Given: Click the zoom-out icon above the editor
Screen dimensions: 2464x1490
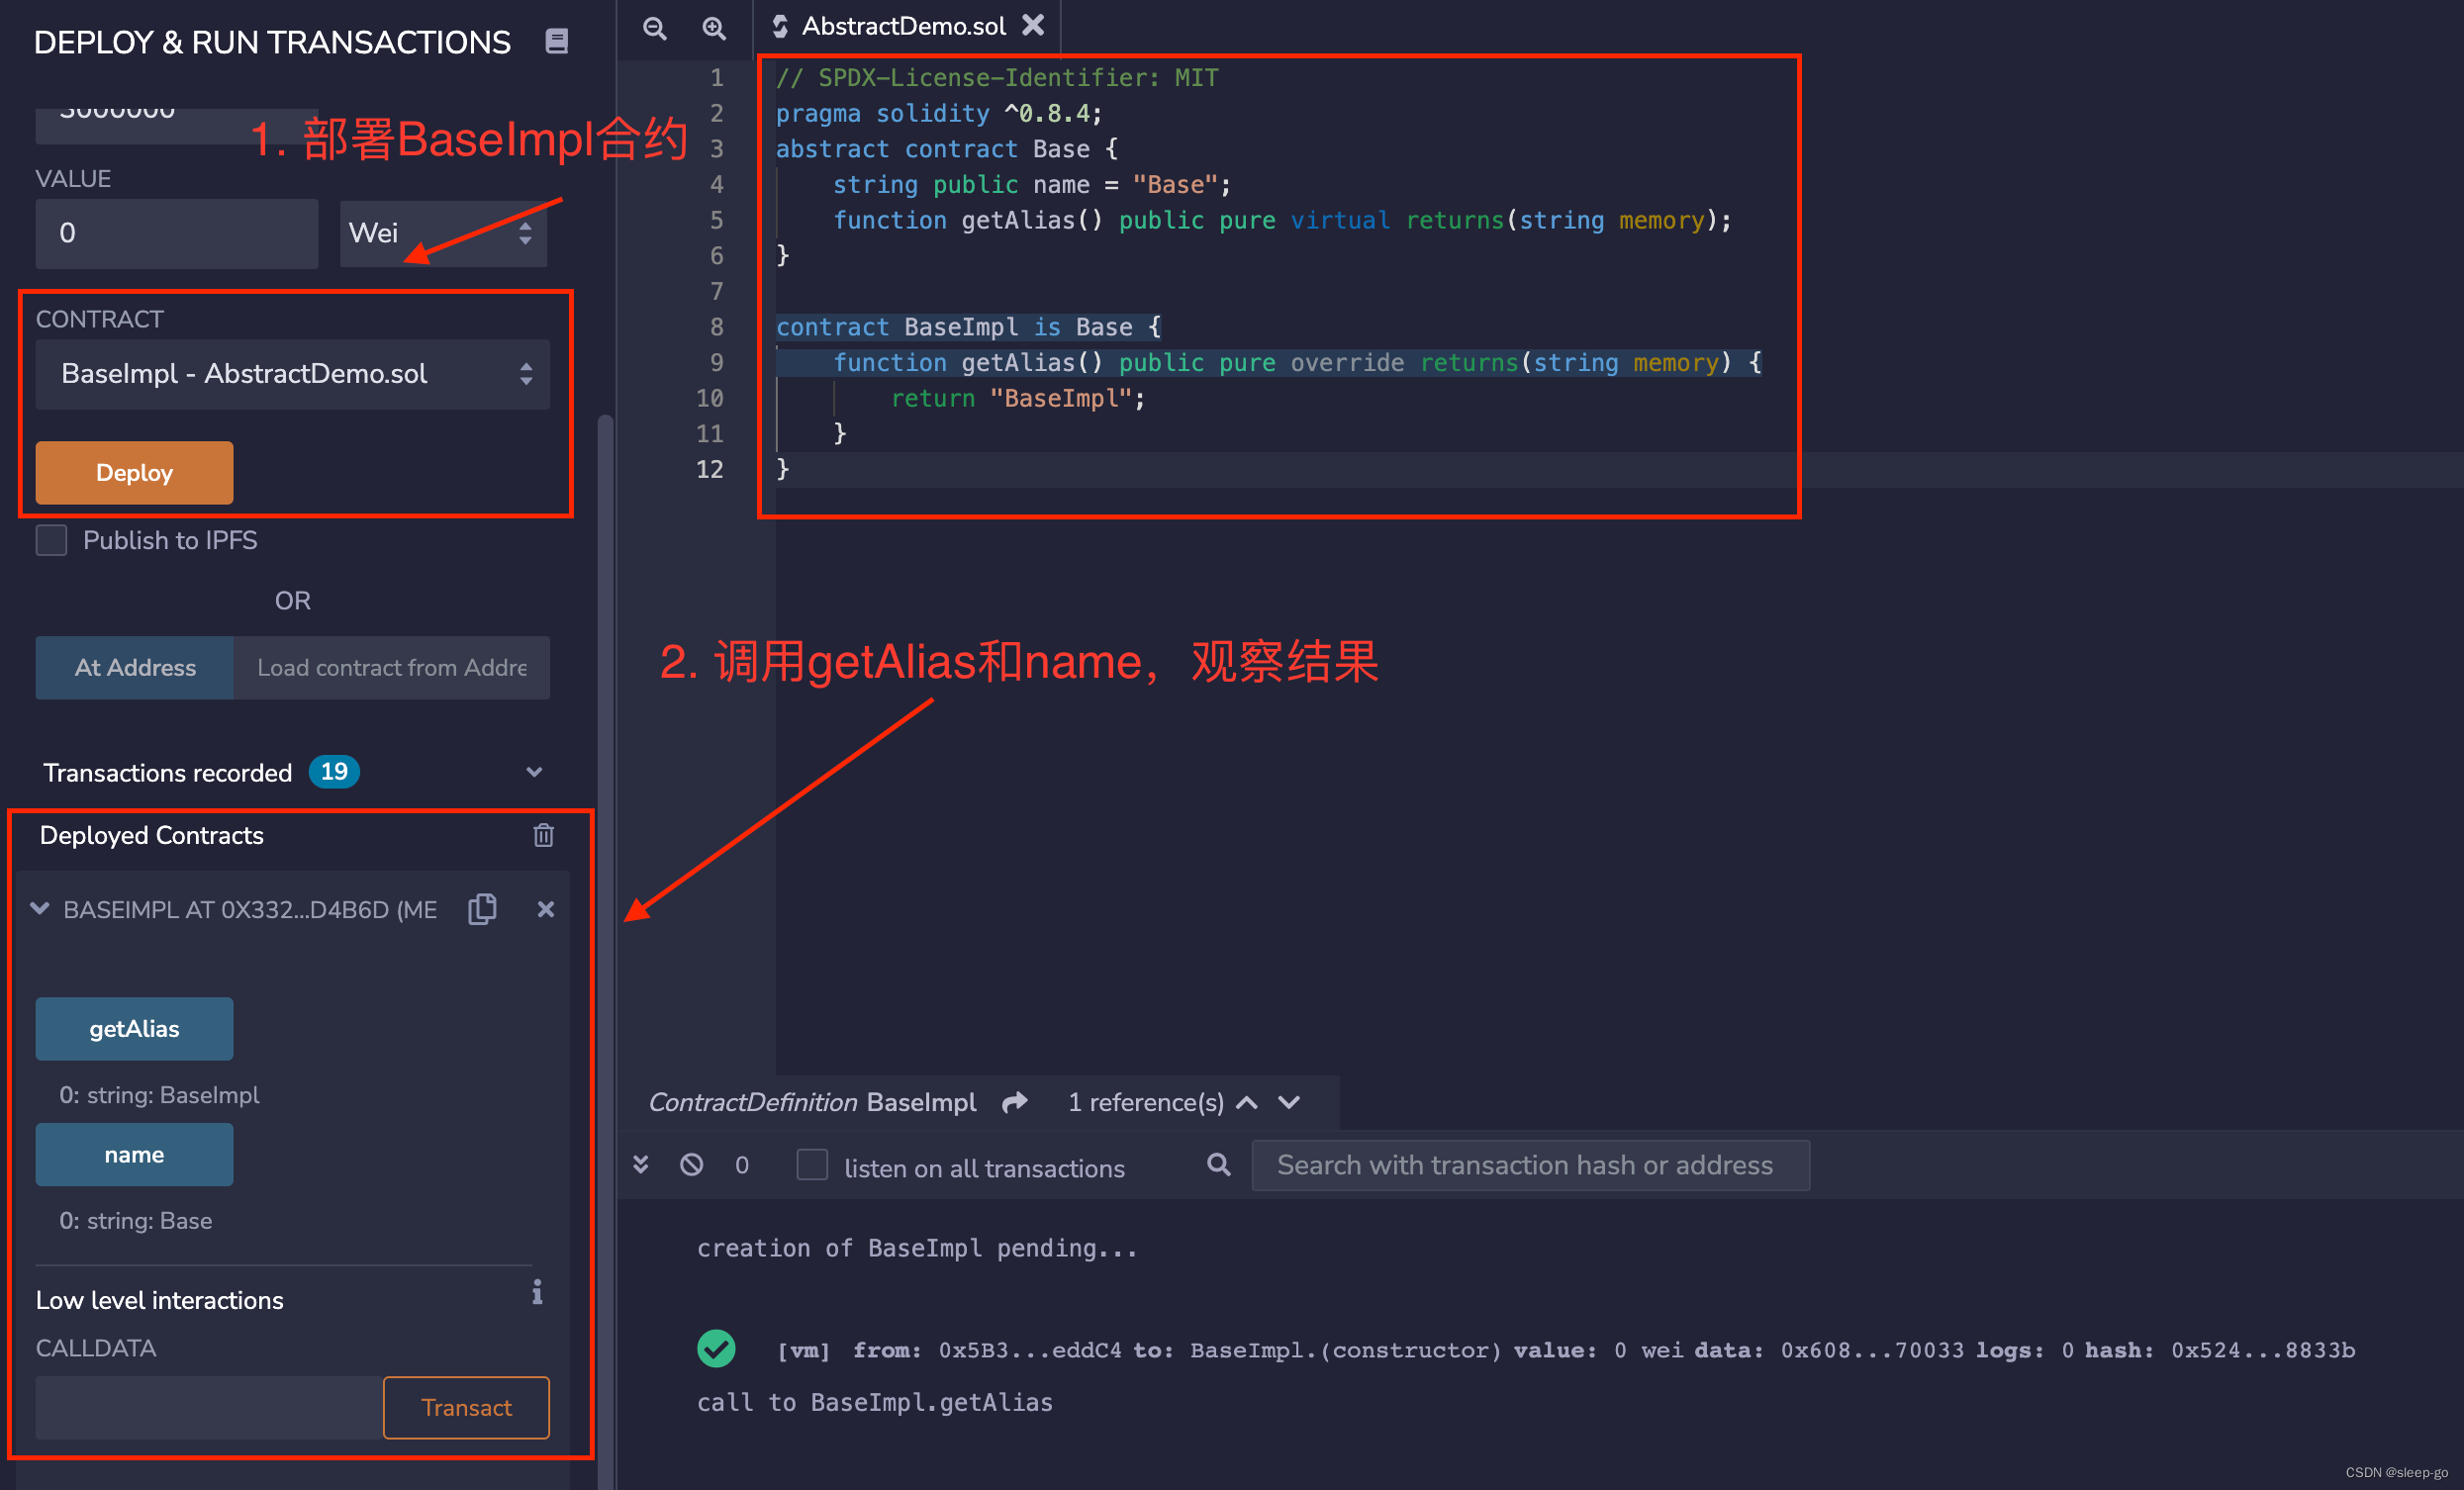Looking at the screenshot, I should tap(655, 28).
